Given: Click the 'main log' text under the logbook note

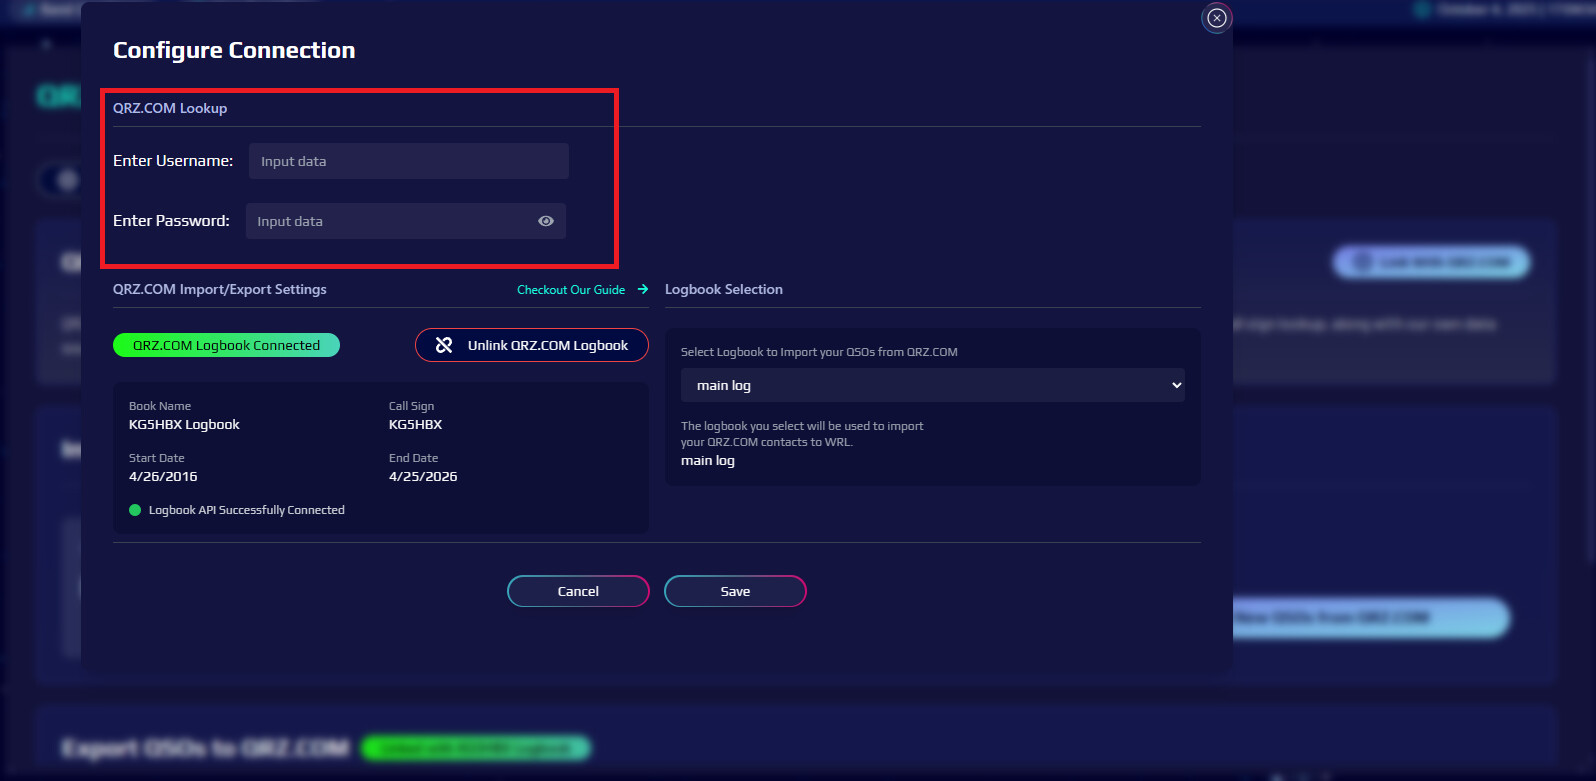Looking at the screenshot, I should pyautogui.click(x=708, y=461).
